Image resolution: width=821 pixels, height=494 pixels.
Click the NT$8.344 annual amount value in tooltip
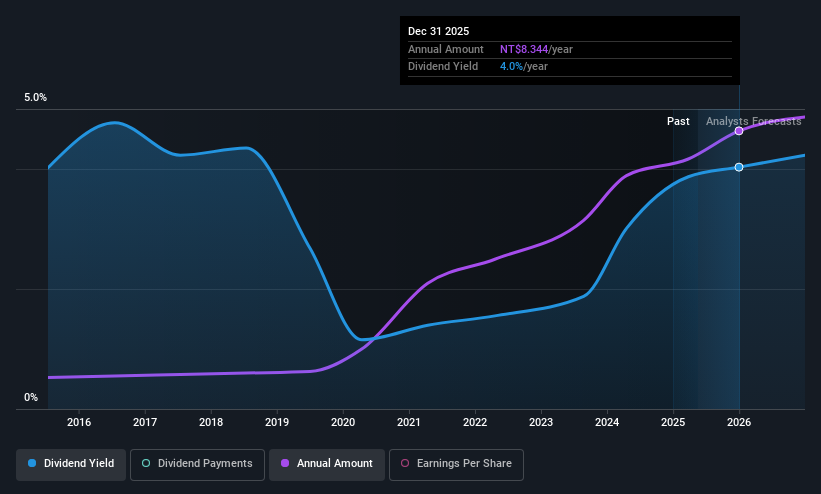[526, 49]
